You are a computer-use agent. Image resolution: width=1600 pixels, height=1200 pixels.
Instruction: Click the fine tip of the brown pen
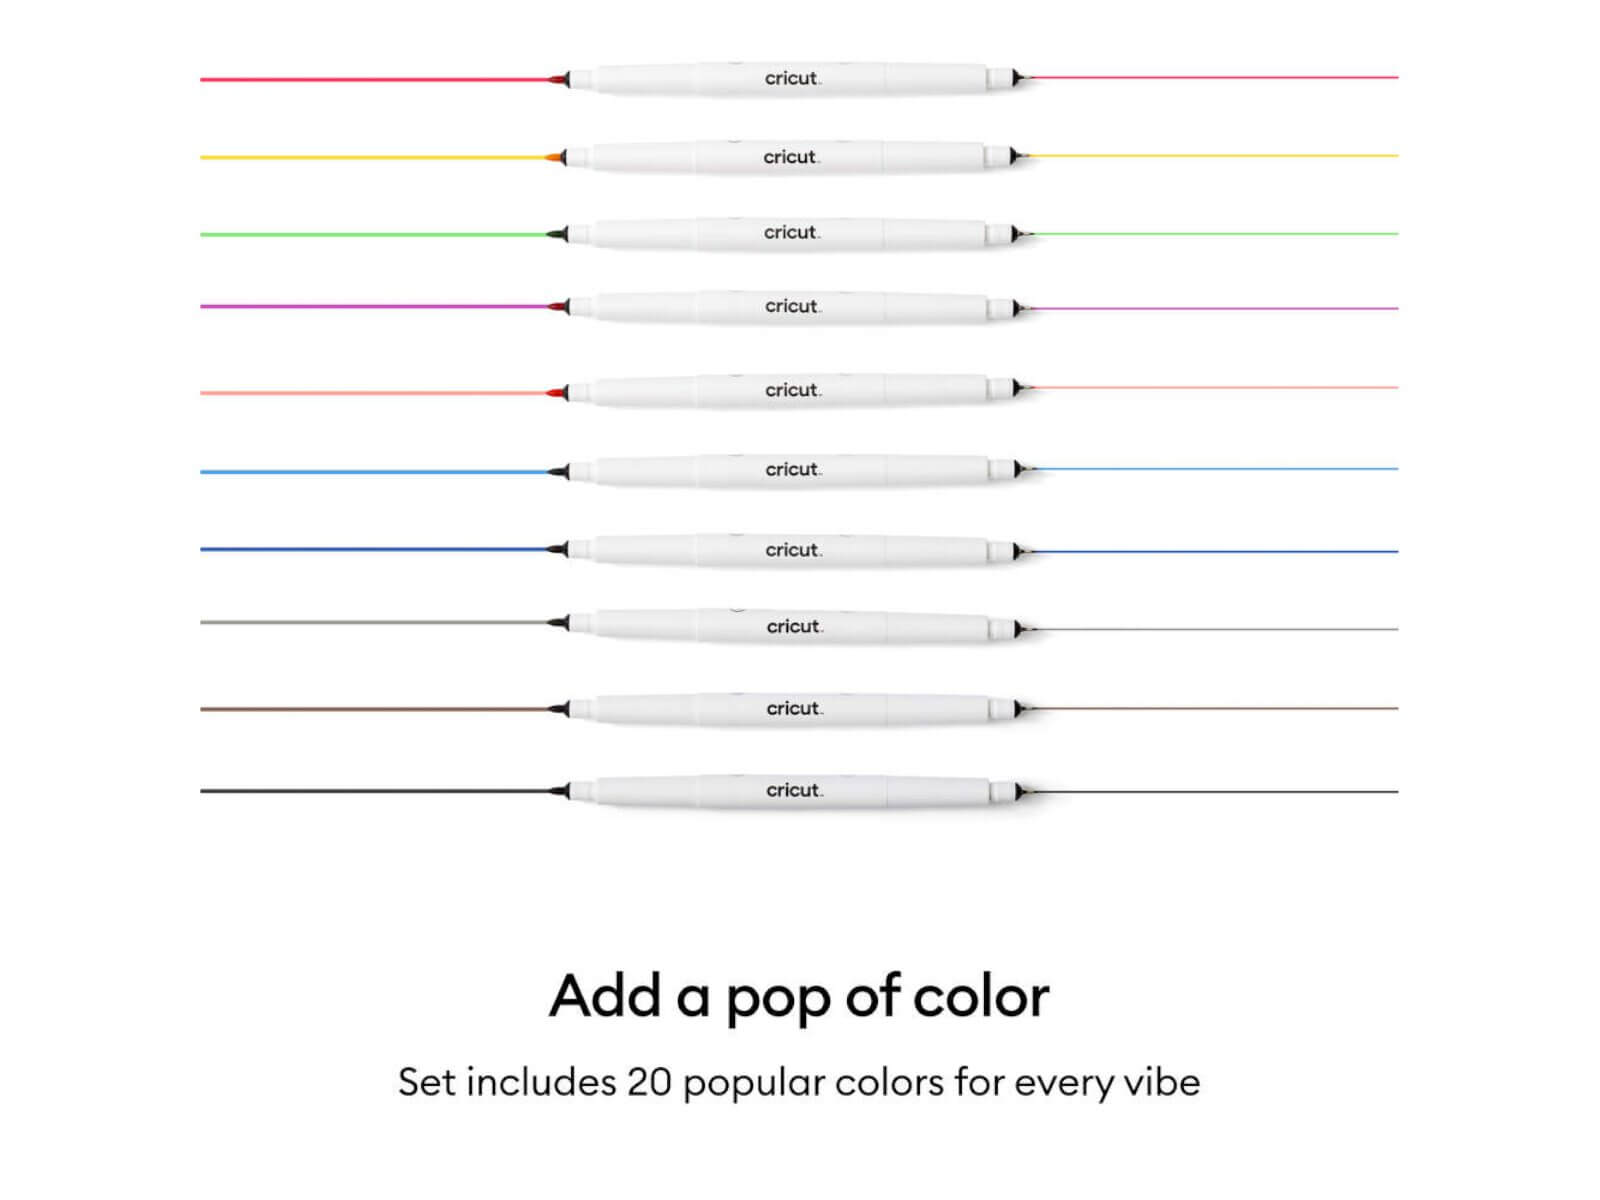pyautogui.click(x=1019, y=709)
